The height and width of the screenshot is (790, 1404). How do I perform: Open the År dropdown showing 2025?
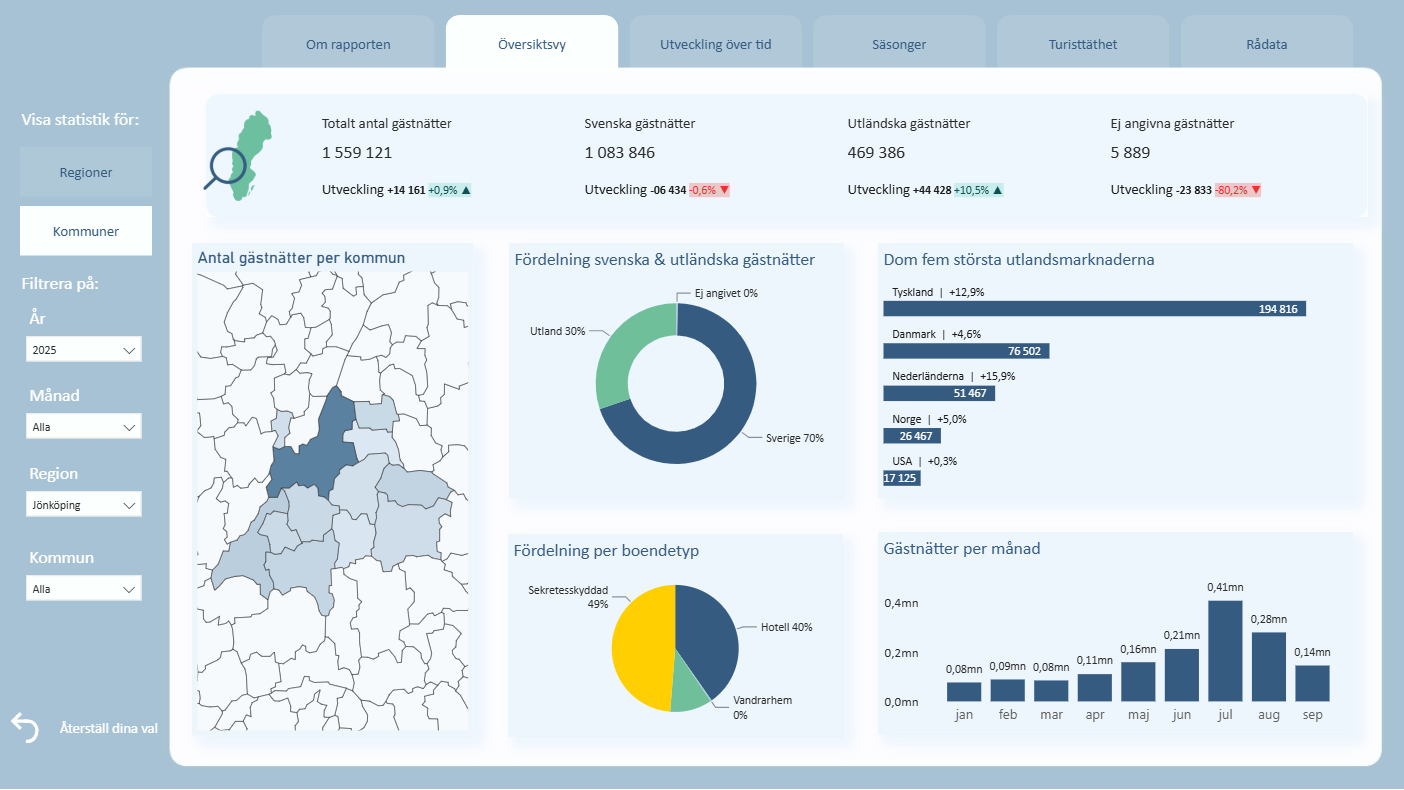click(x=84, y=350)
